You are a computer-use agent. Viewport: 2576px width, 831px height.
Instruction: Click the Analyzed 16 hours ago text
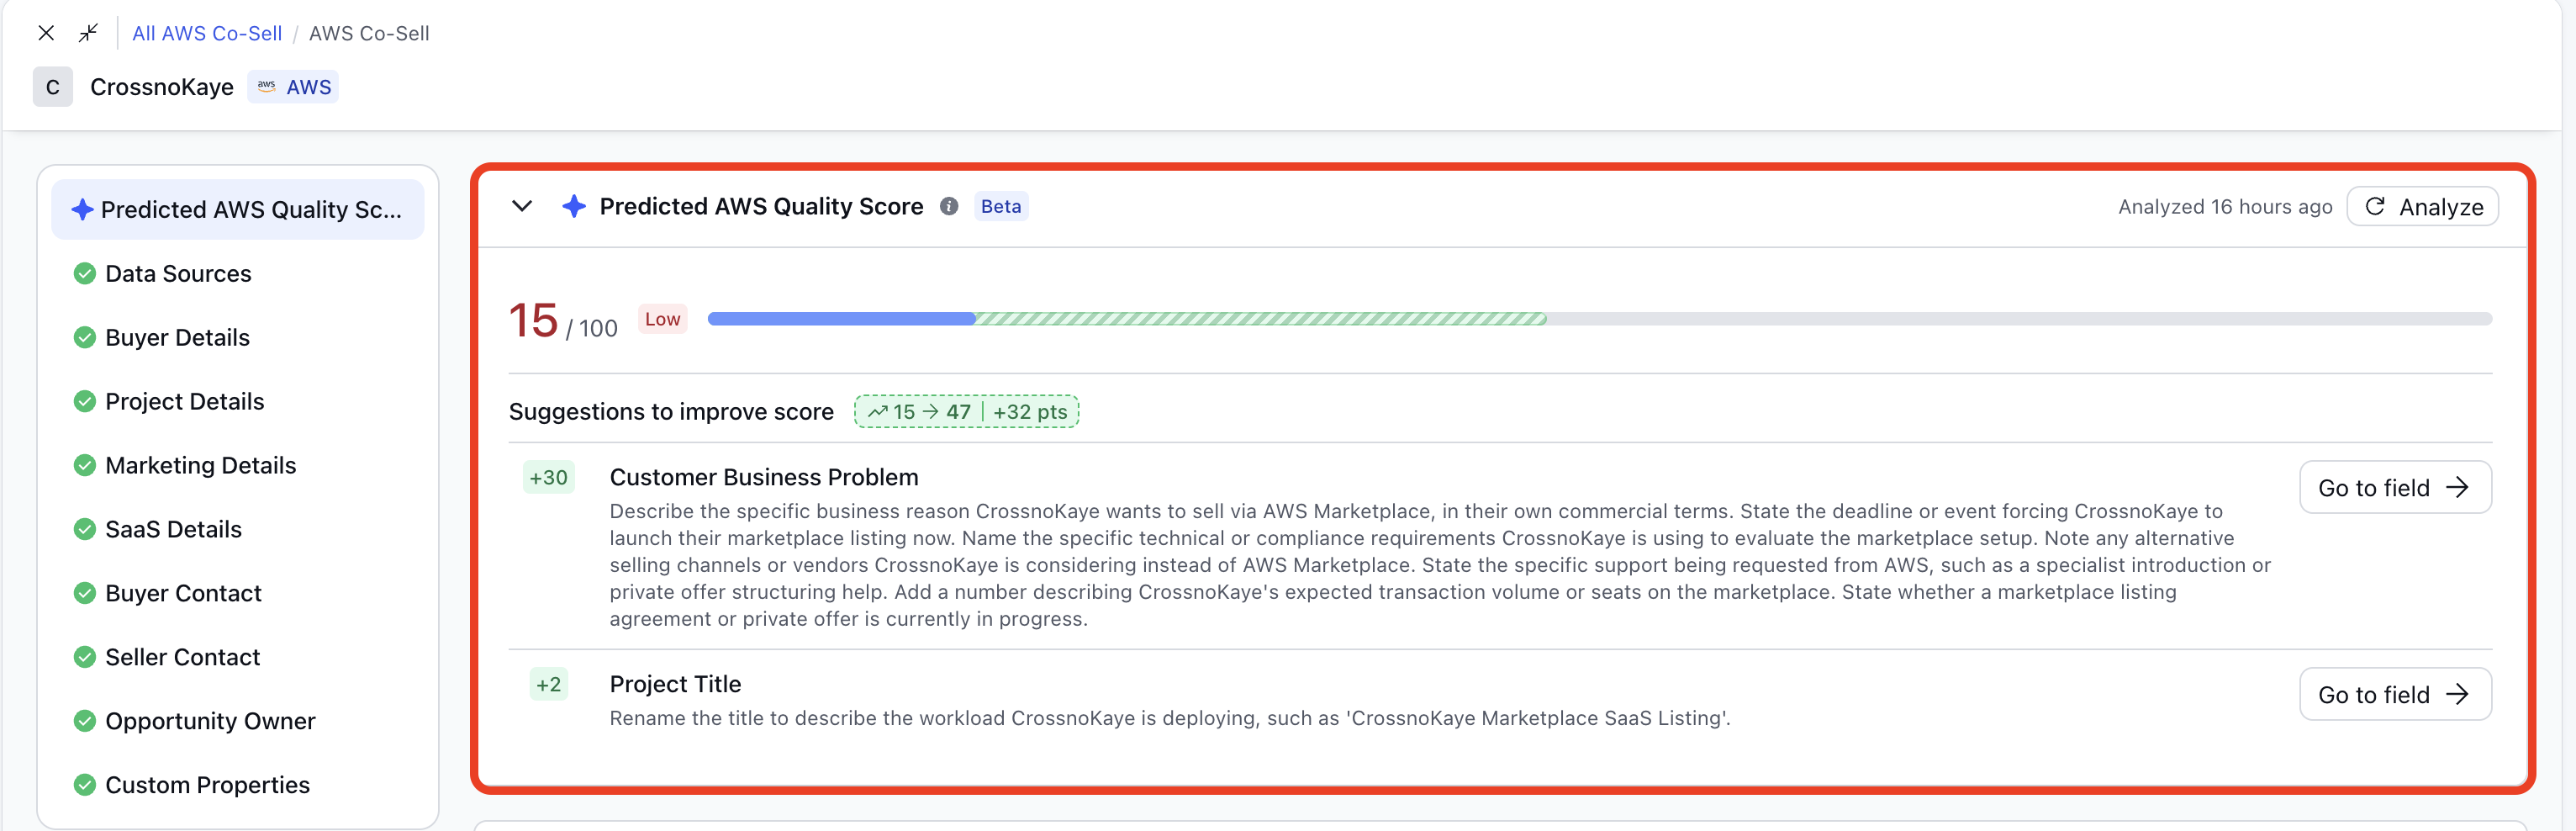click(x=2225, y=206)
